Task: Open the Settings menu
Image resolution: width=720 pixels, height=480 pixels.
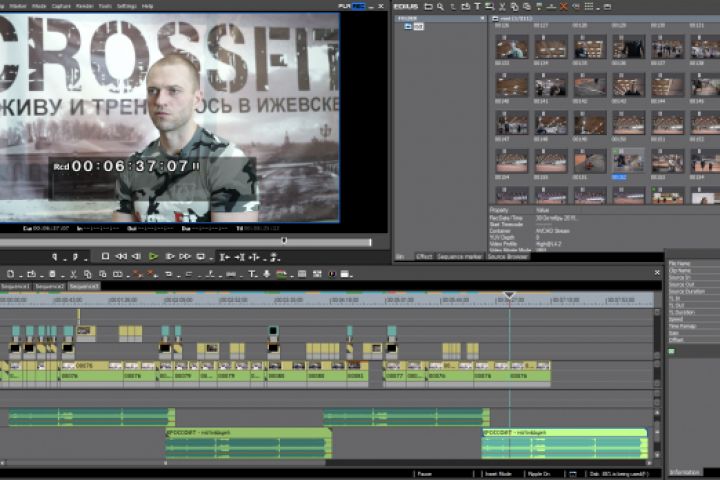Action: (x=127, y=6)
